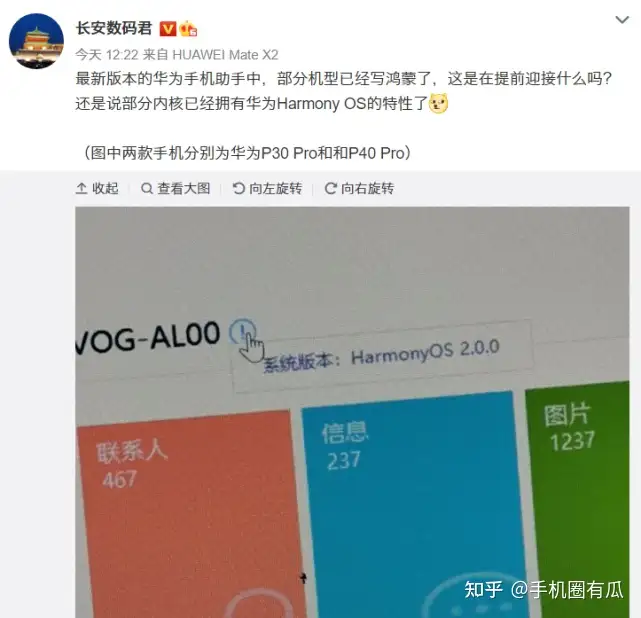This screenshot has height=618, width=641.
Task: Click the clockwise rotate arrow icon
Action: 330,188
